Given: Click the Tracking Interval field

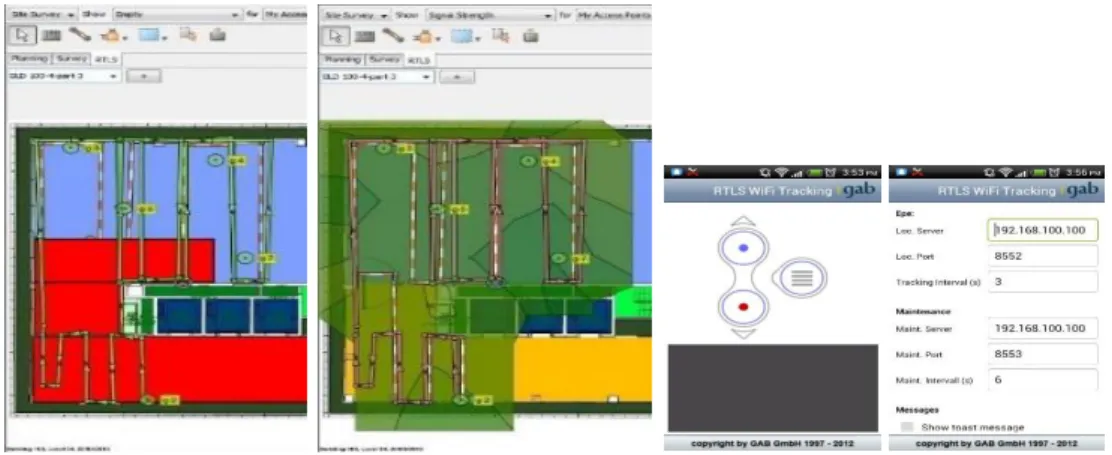Looking at the screenshot, I should [1042, 282].
